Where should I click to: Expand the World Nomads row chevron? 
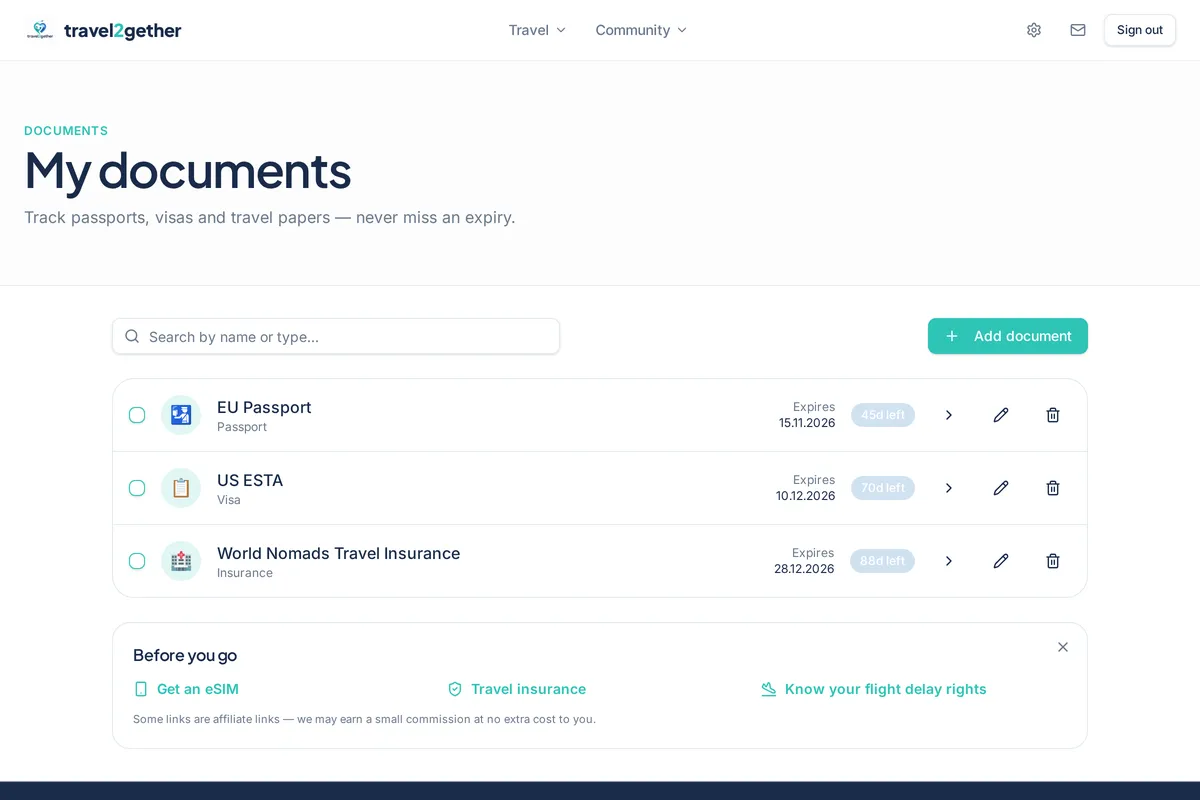949,561
